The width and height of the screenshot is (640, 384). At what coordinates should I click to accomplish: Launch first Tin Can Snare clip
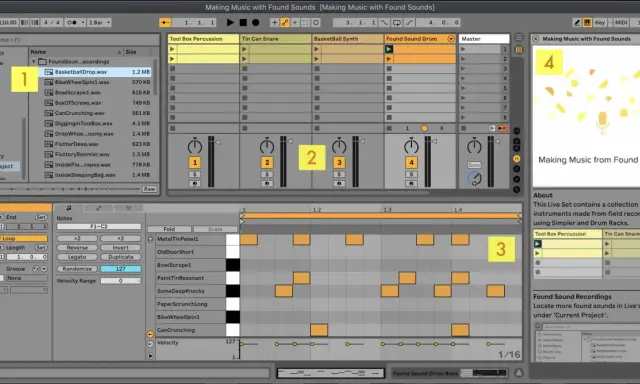coord(244,49)
